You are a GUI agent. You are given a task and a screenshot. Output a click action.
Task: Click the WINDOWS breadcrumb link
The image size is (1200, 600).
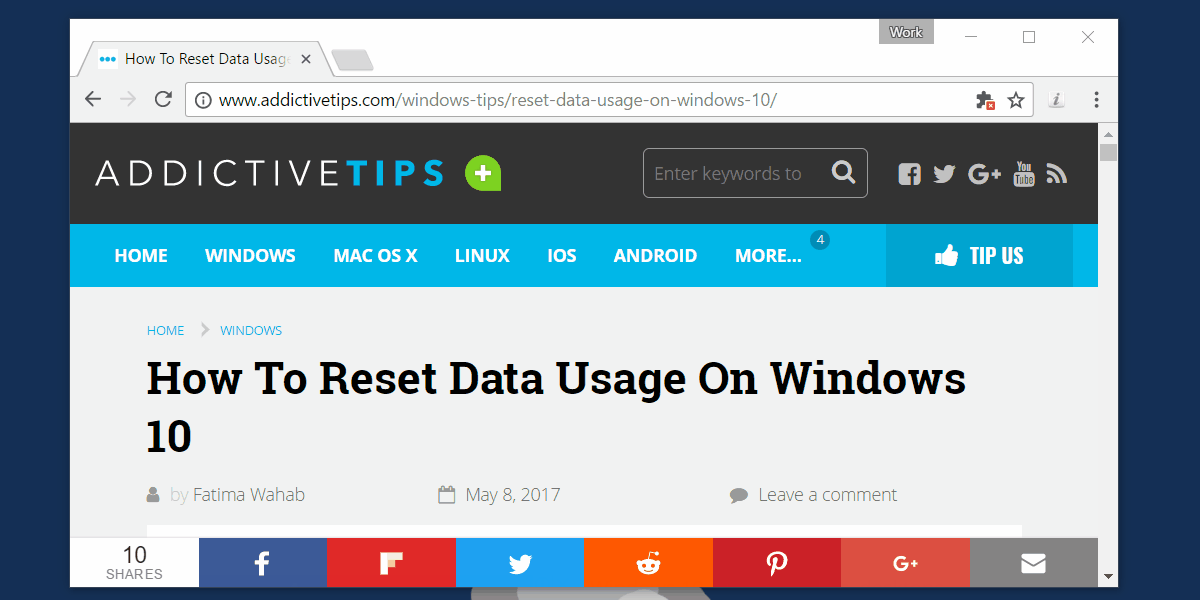251,330
